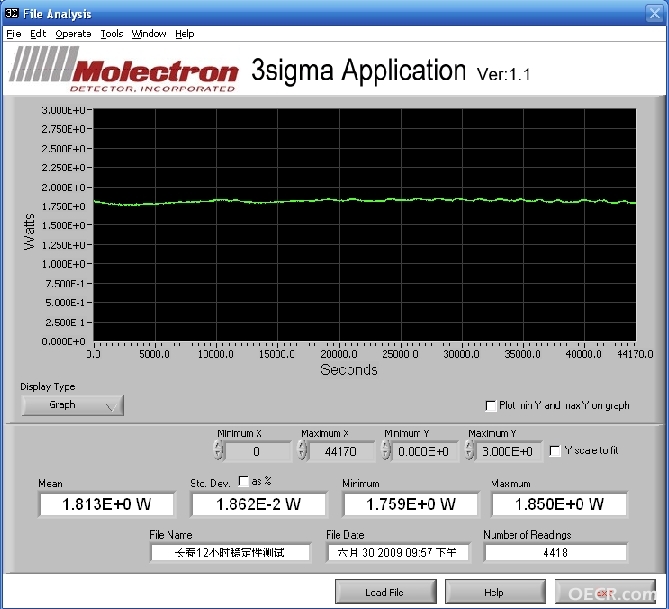Click the Maximum Y field showing 3.000E+0

point(508,452)
